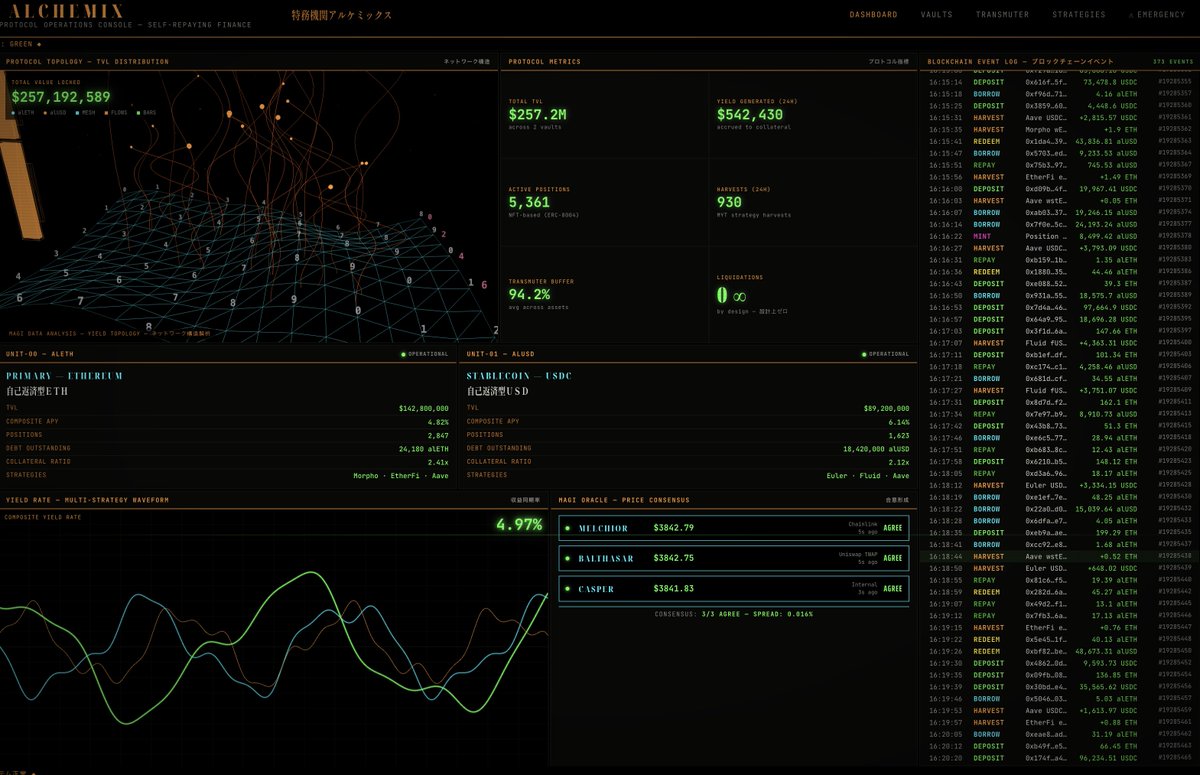This screenshot has width=1200, height=775.
Task: Click the GREEN status indicator
Action: tap(24, 44)
